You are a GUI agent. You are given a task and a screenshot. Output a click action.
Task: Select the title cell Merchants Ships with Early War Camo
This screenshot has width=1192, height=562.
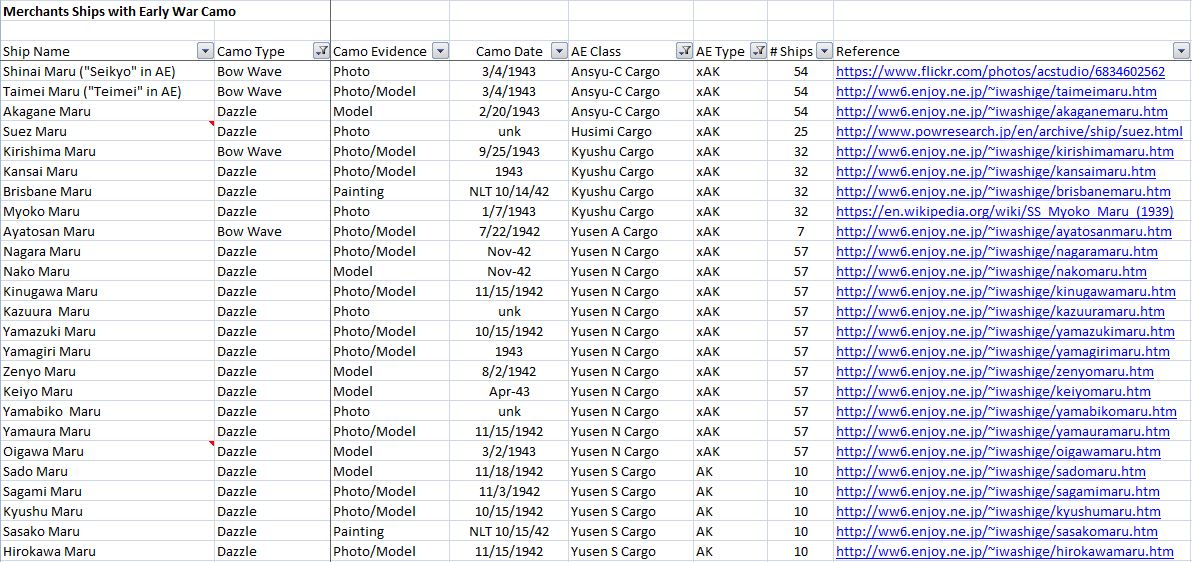(120, 11)
